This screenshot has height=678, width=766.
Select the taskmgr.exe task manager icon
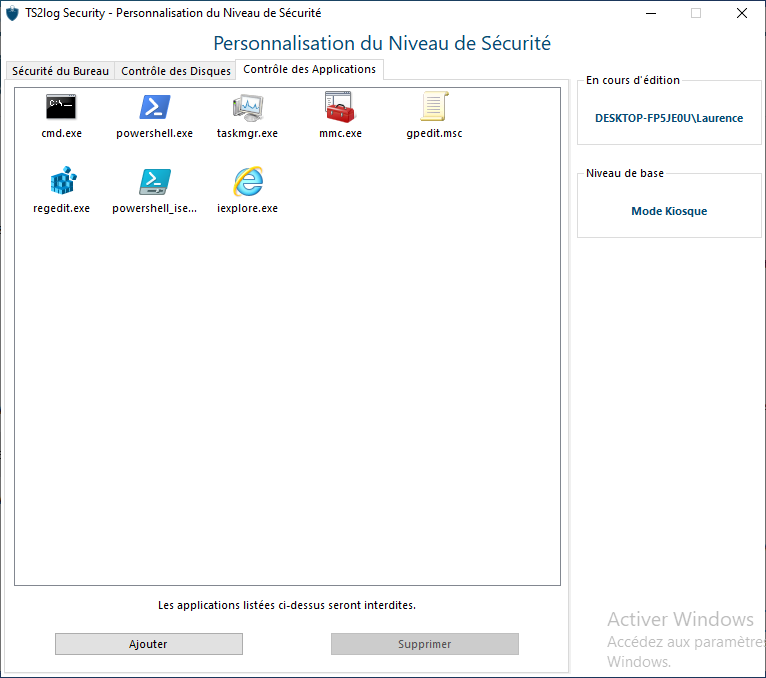tap(248, 107)
